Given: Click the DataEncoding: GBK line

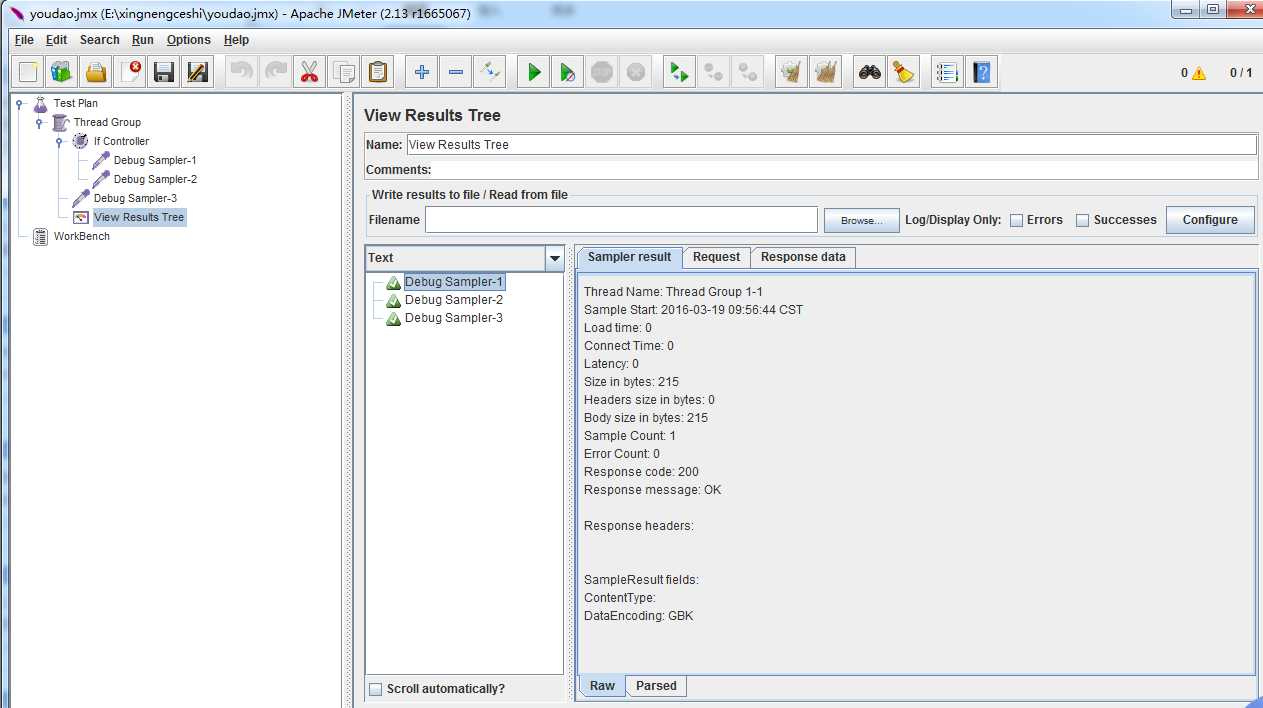Looking at the screenshot, I should [638, 616].
